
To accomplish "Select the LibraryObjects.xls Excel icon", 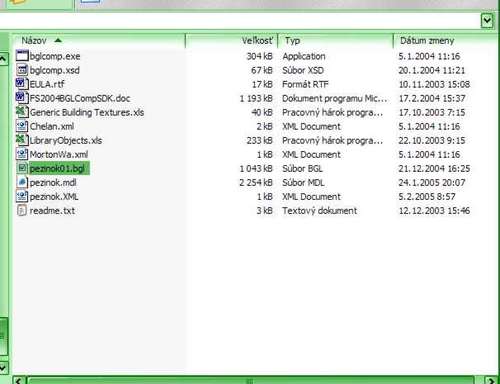I will [x=22, y=140].
